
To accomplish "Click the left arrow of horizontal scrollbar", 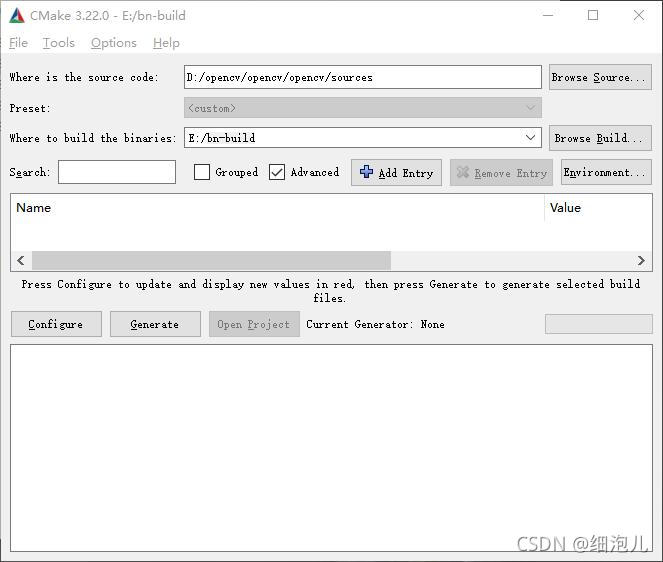I will (x=21, y=260).
